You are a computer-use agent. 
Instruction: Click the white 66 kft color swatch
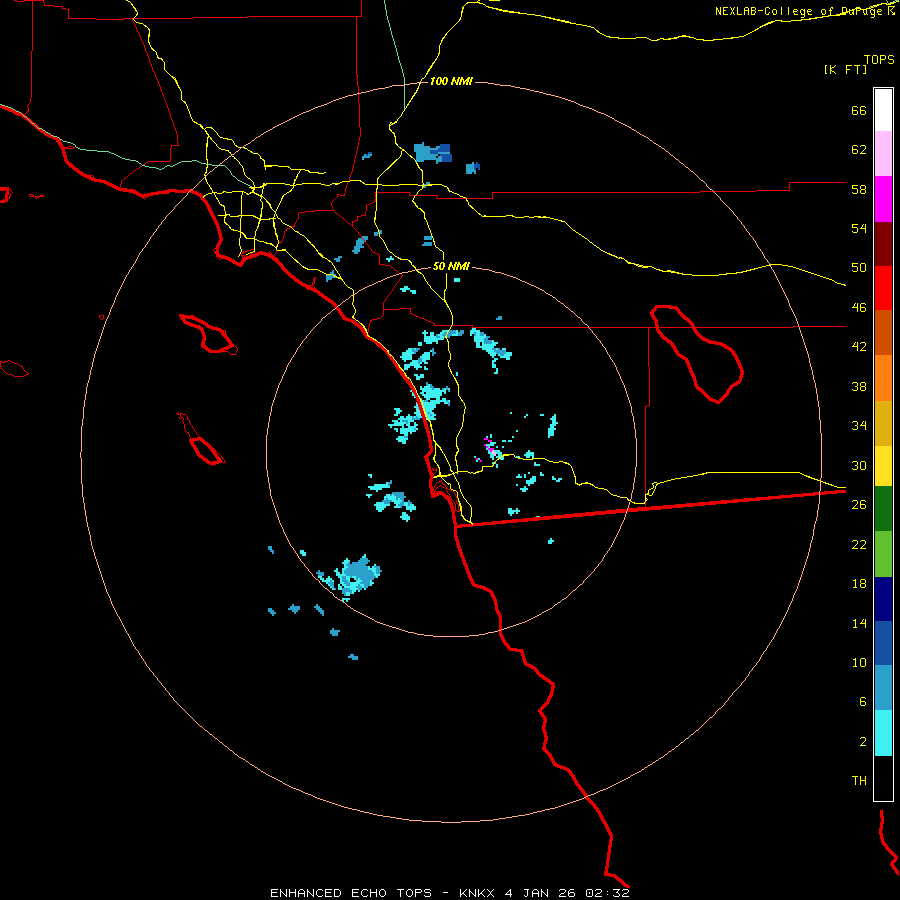tap(883, 110)
